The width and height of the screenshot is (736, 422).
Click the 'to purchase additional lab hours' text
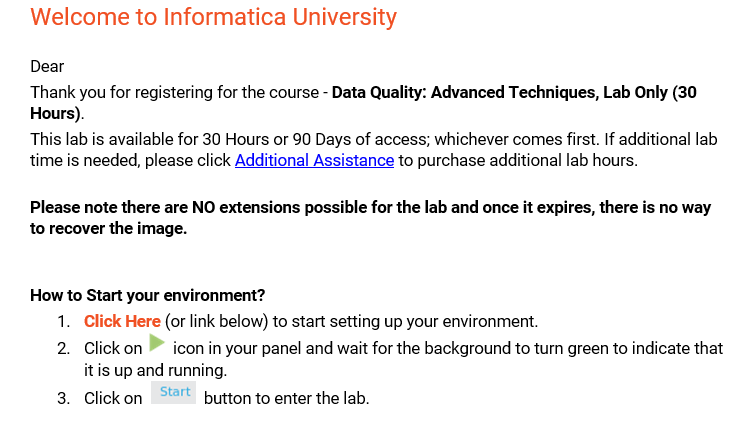(517, 160)
